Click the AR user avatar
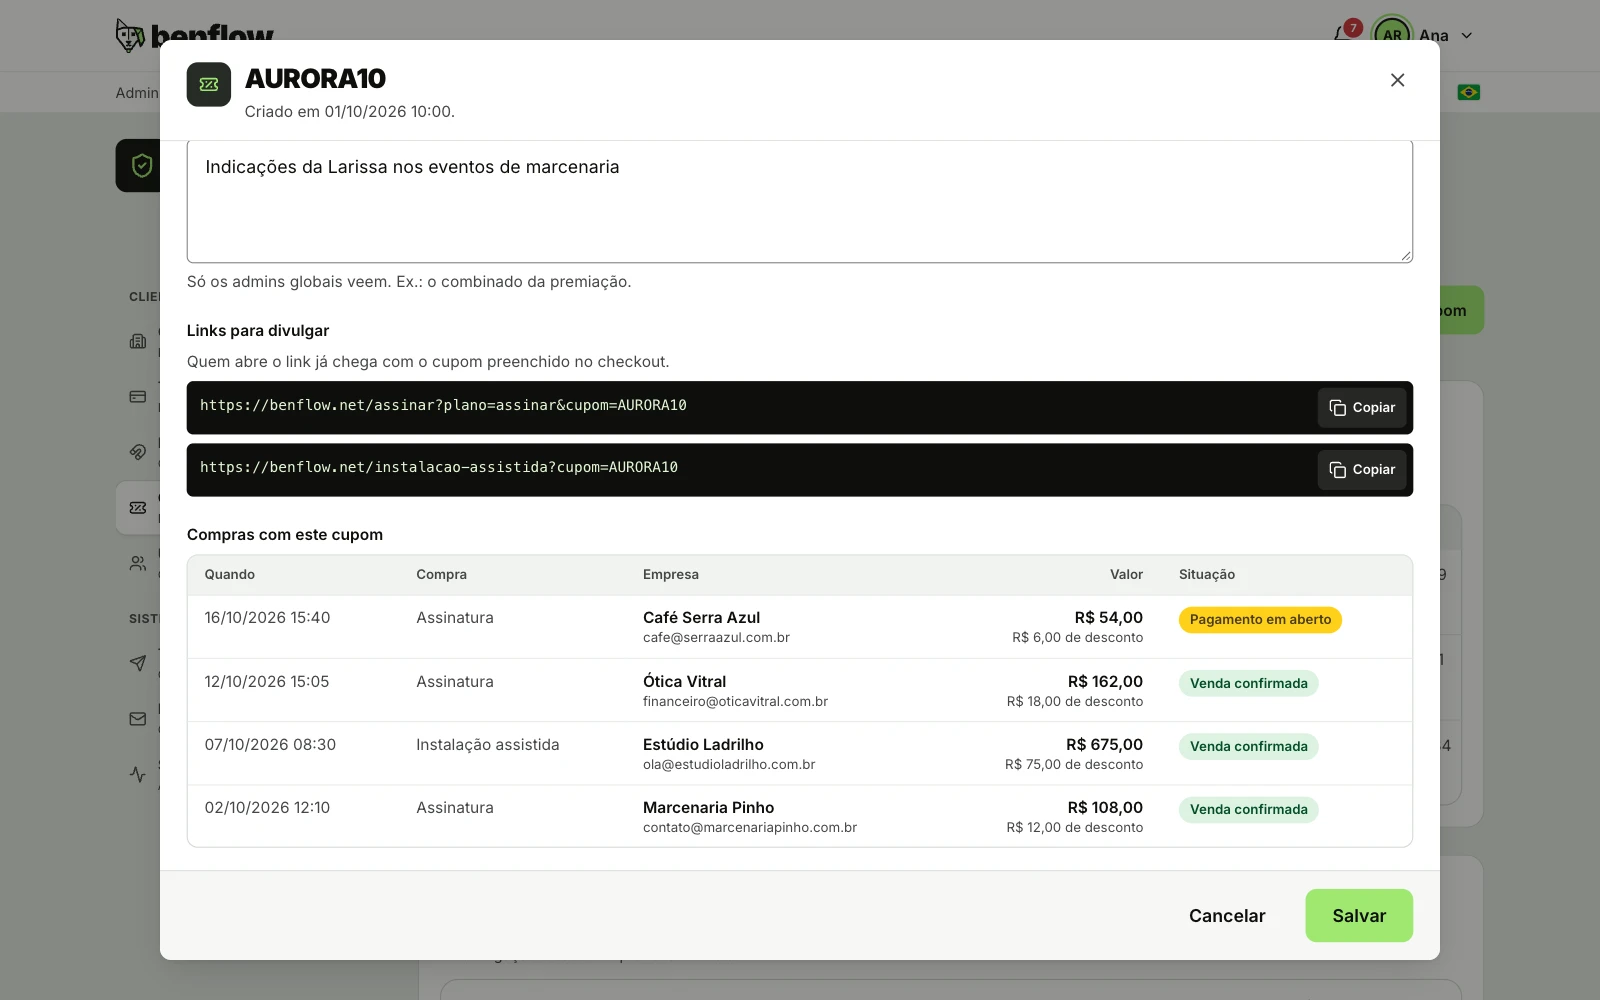1600x1000 pixels. point(1392,35)
